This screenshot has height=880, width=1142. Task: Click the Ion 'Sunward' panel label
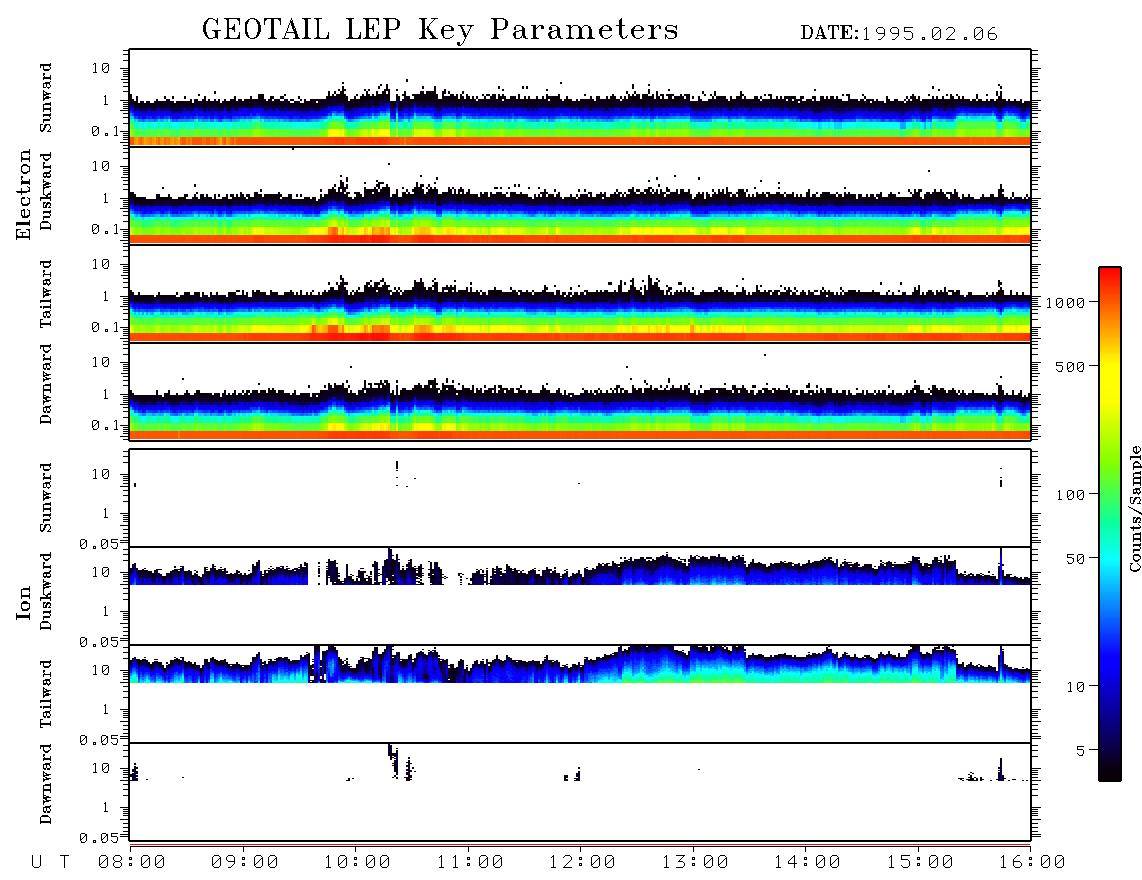tap(46, 498)
